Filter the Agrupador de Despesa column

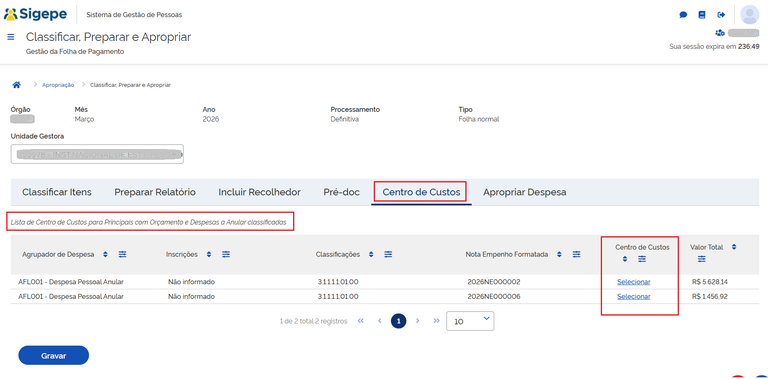coord(122,255)
